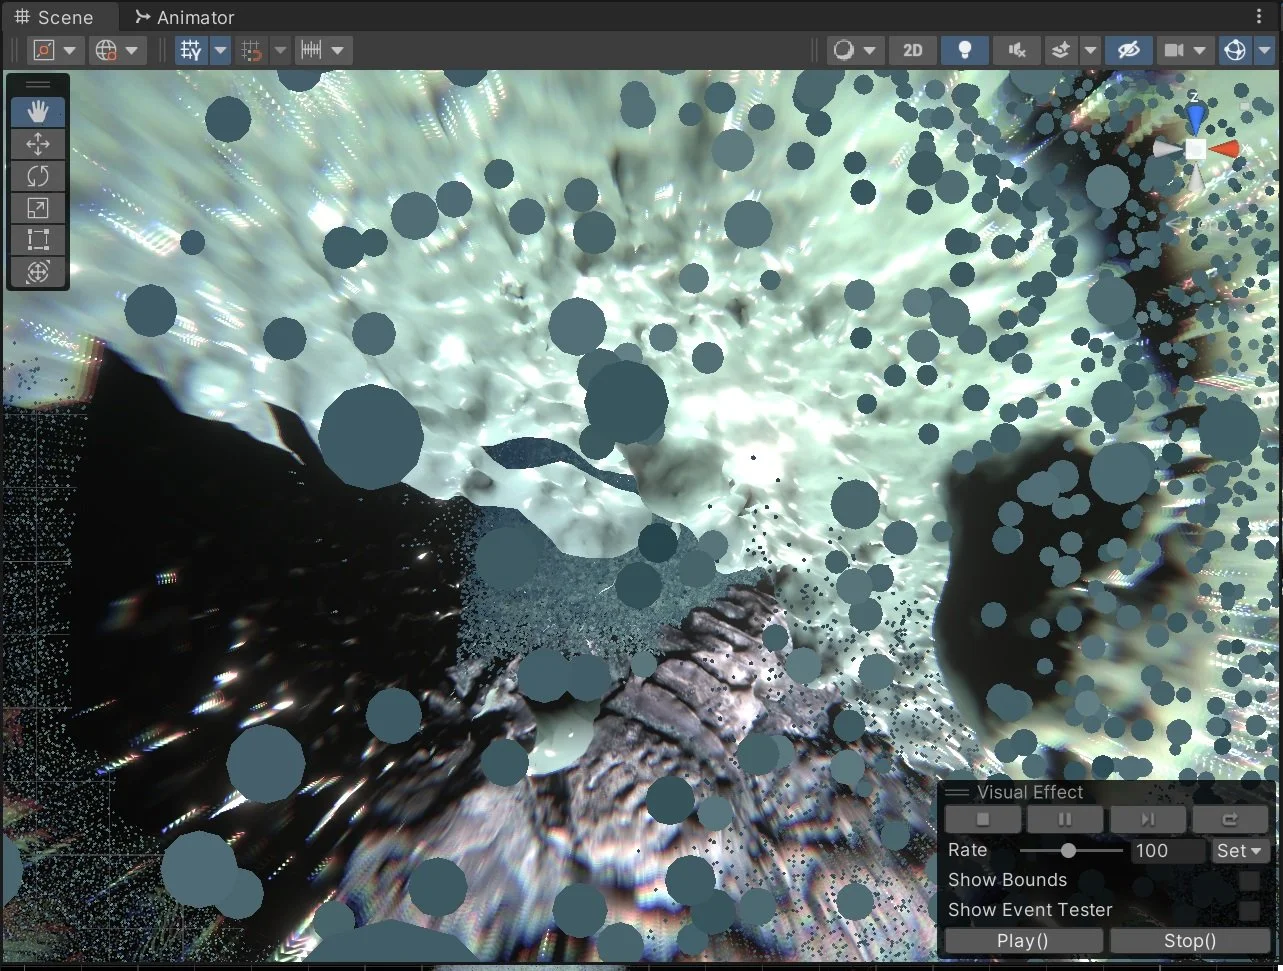Click the orientation gizmo center cube
This screenshot has height=971, width=1283.
tap(1196, 150)
